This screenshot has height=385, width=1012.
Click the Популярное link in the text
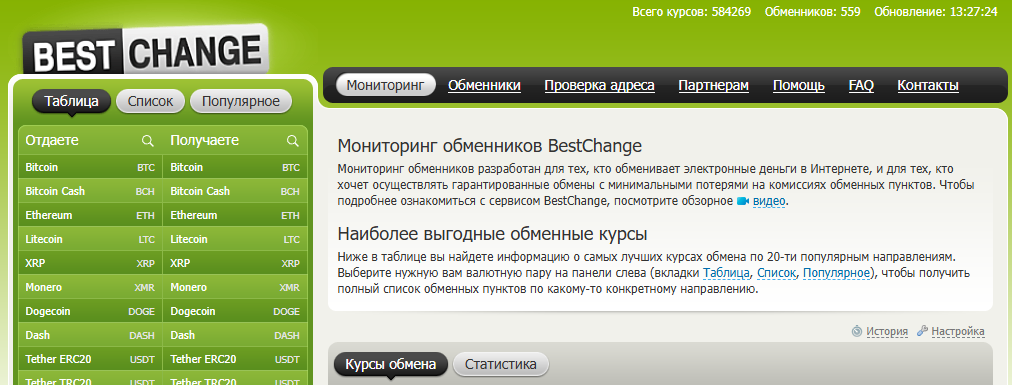(x=836, y=273)
